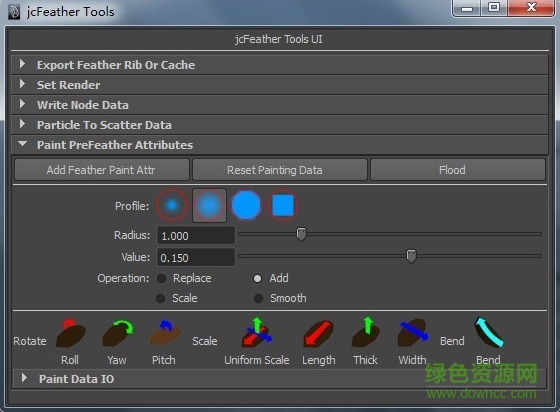Expand Export Feather Rib Or Cache section
Viewport: 560px width, 412px height.
coord(280,65)
